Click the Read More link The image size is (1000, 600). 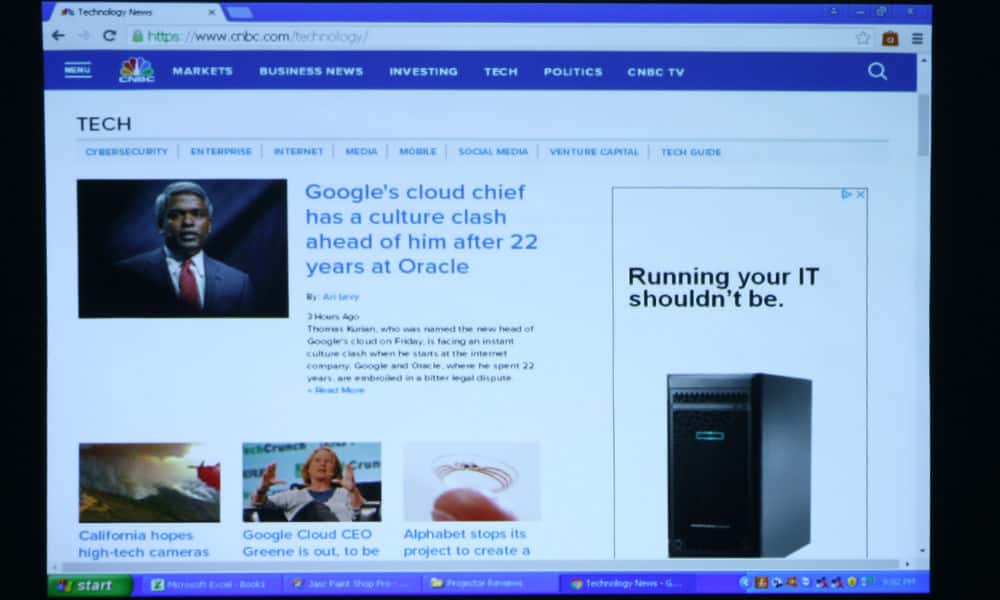(x=336, y=390)
